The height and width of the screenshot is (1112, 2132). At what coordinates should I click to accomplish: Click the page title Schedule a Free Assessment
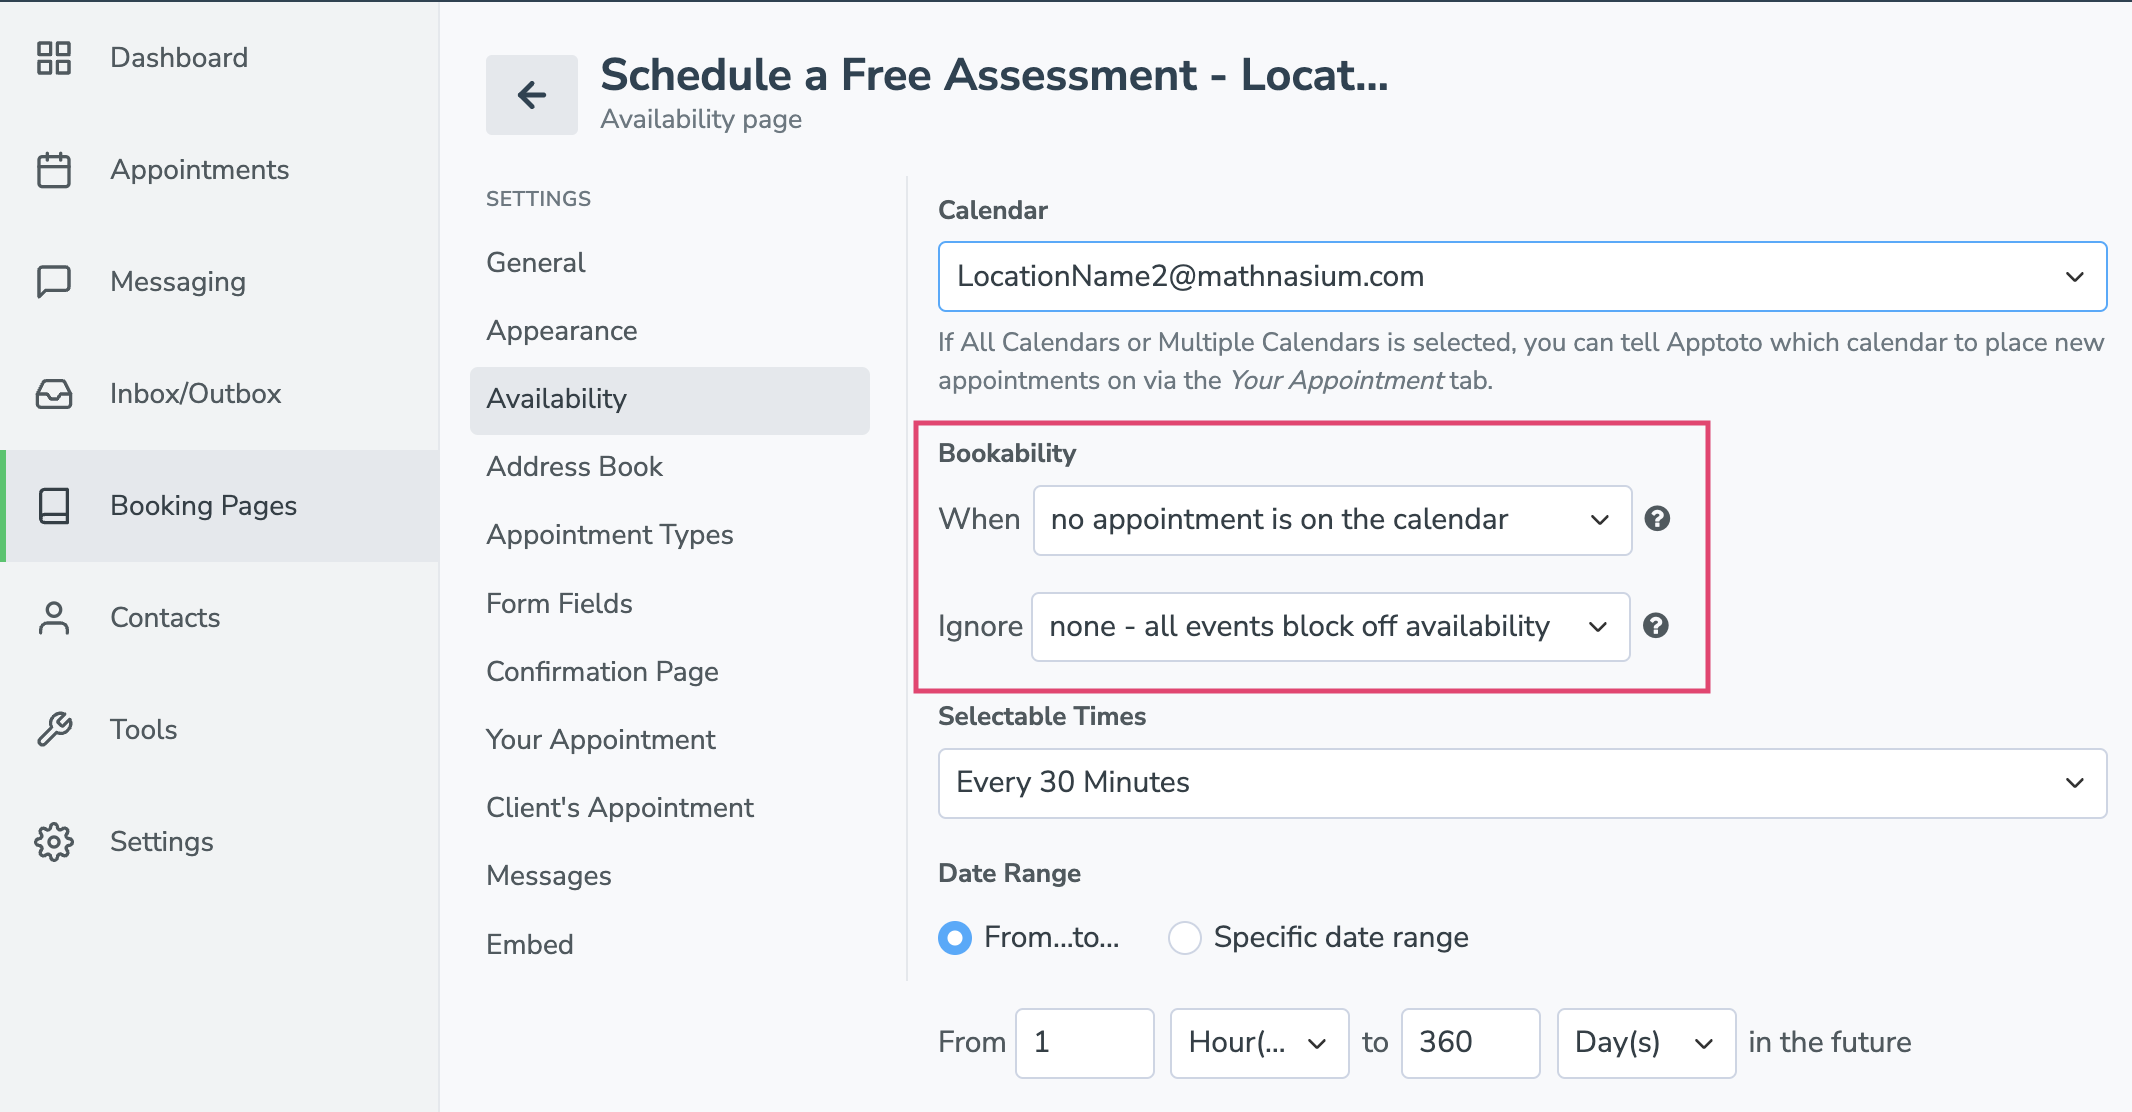994,75
